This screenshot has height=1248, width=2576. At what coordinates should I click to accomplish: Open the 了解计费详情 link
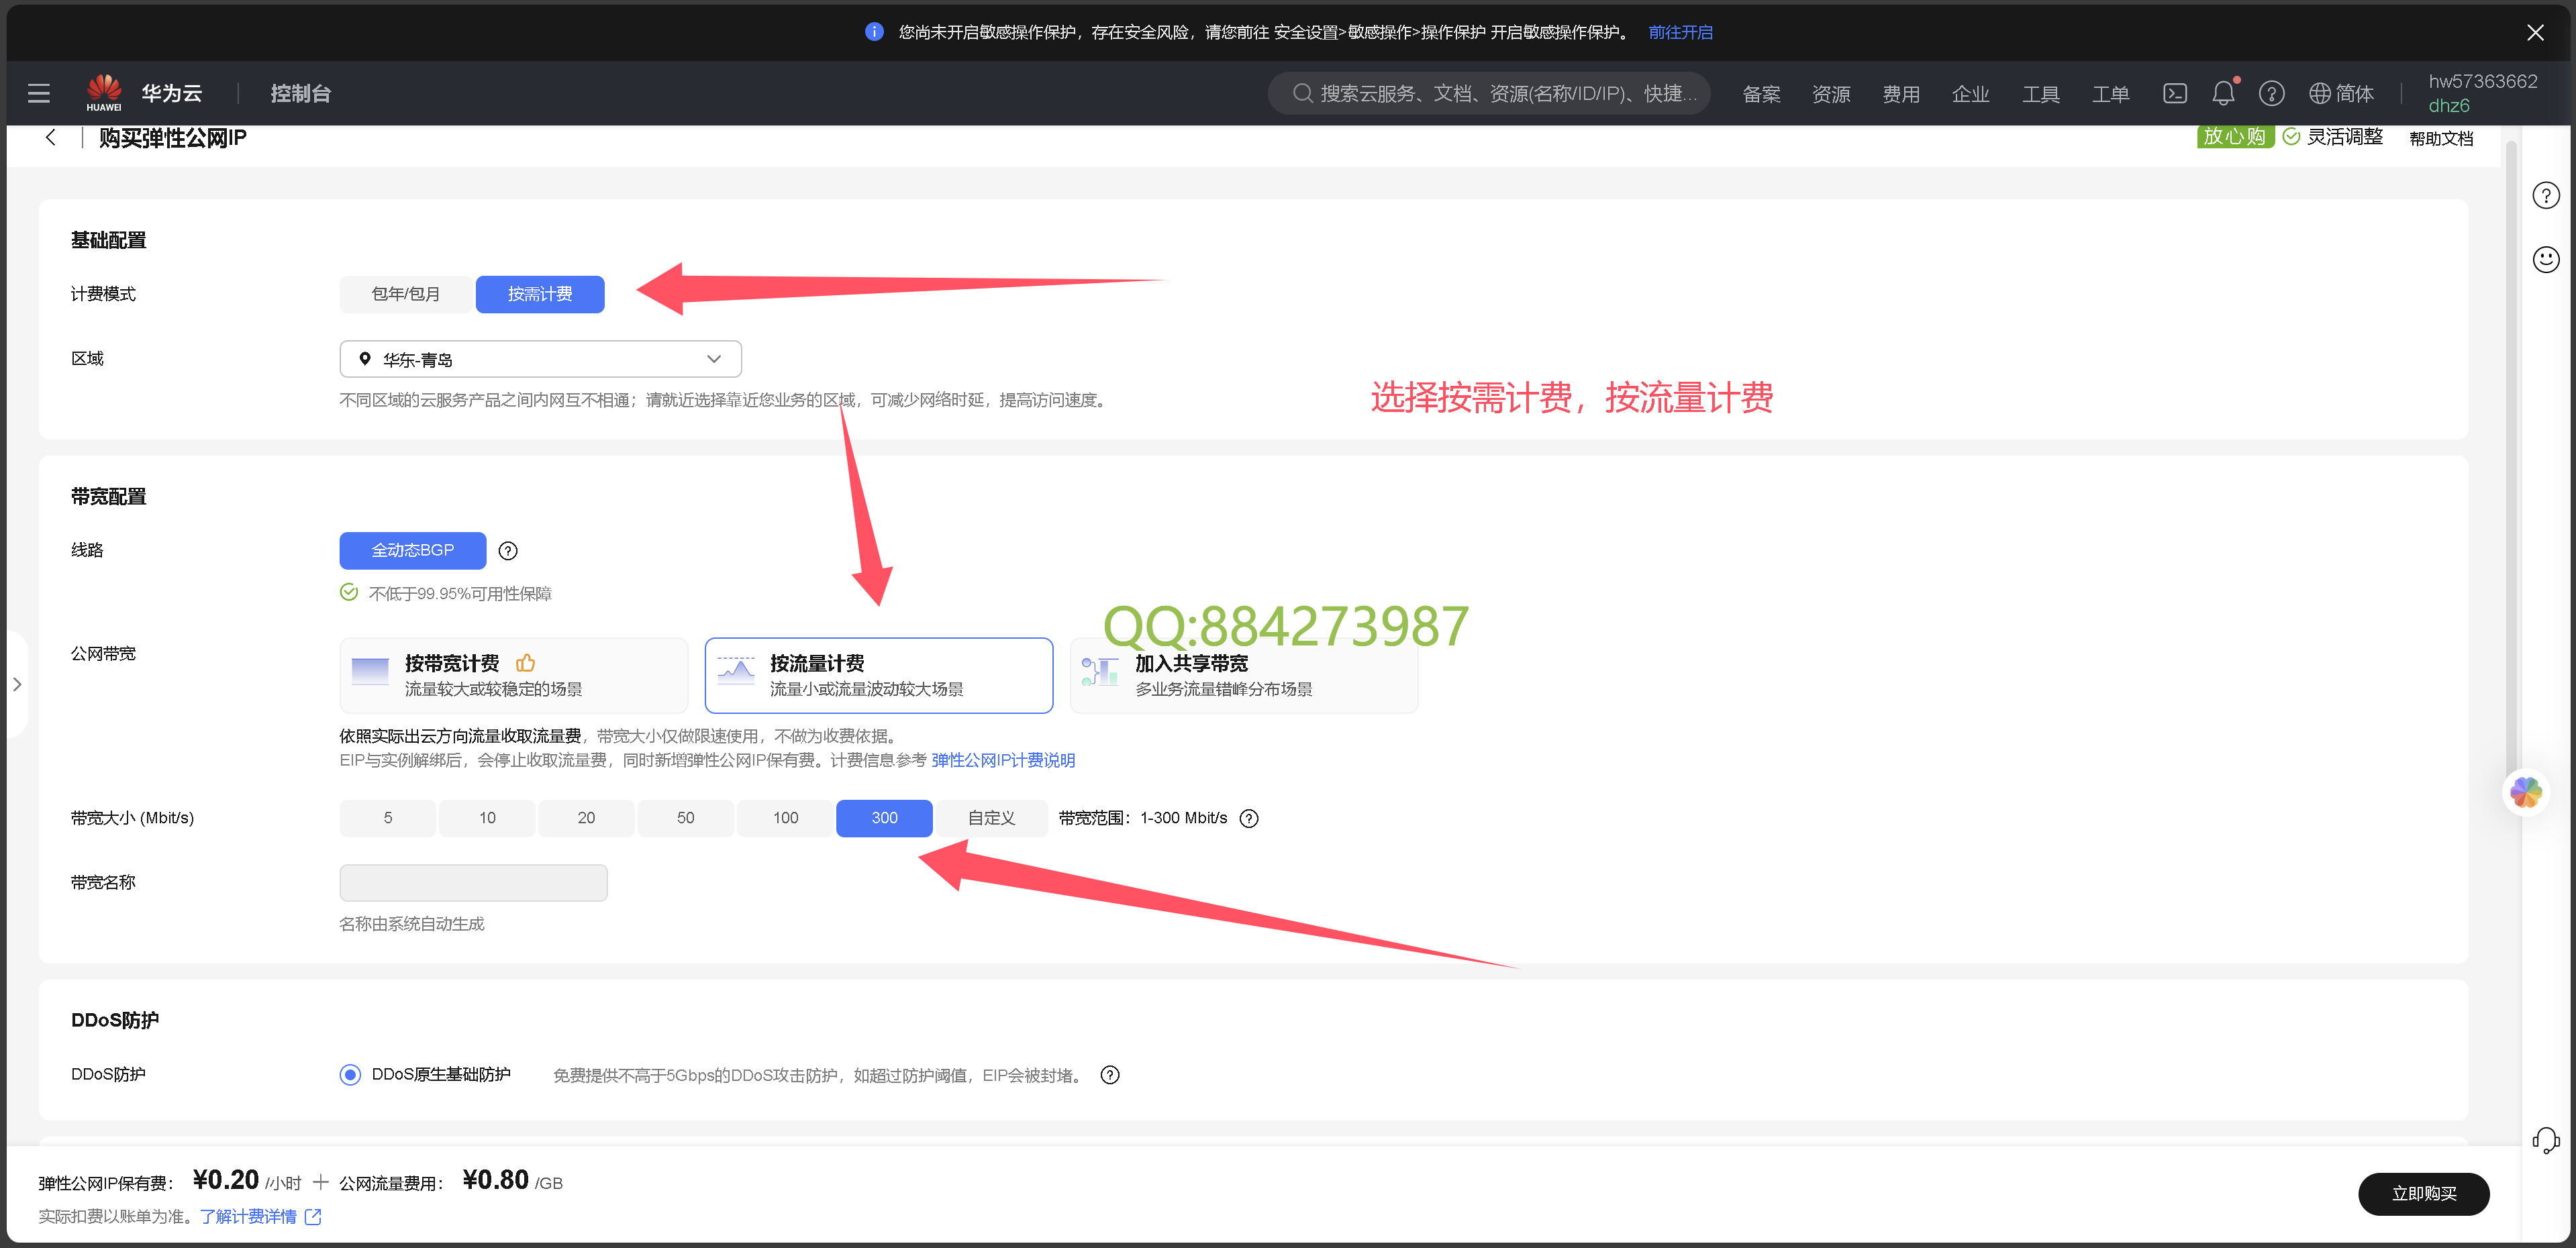click(x=248, y=1217)
